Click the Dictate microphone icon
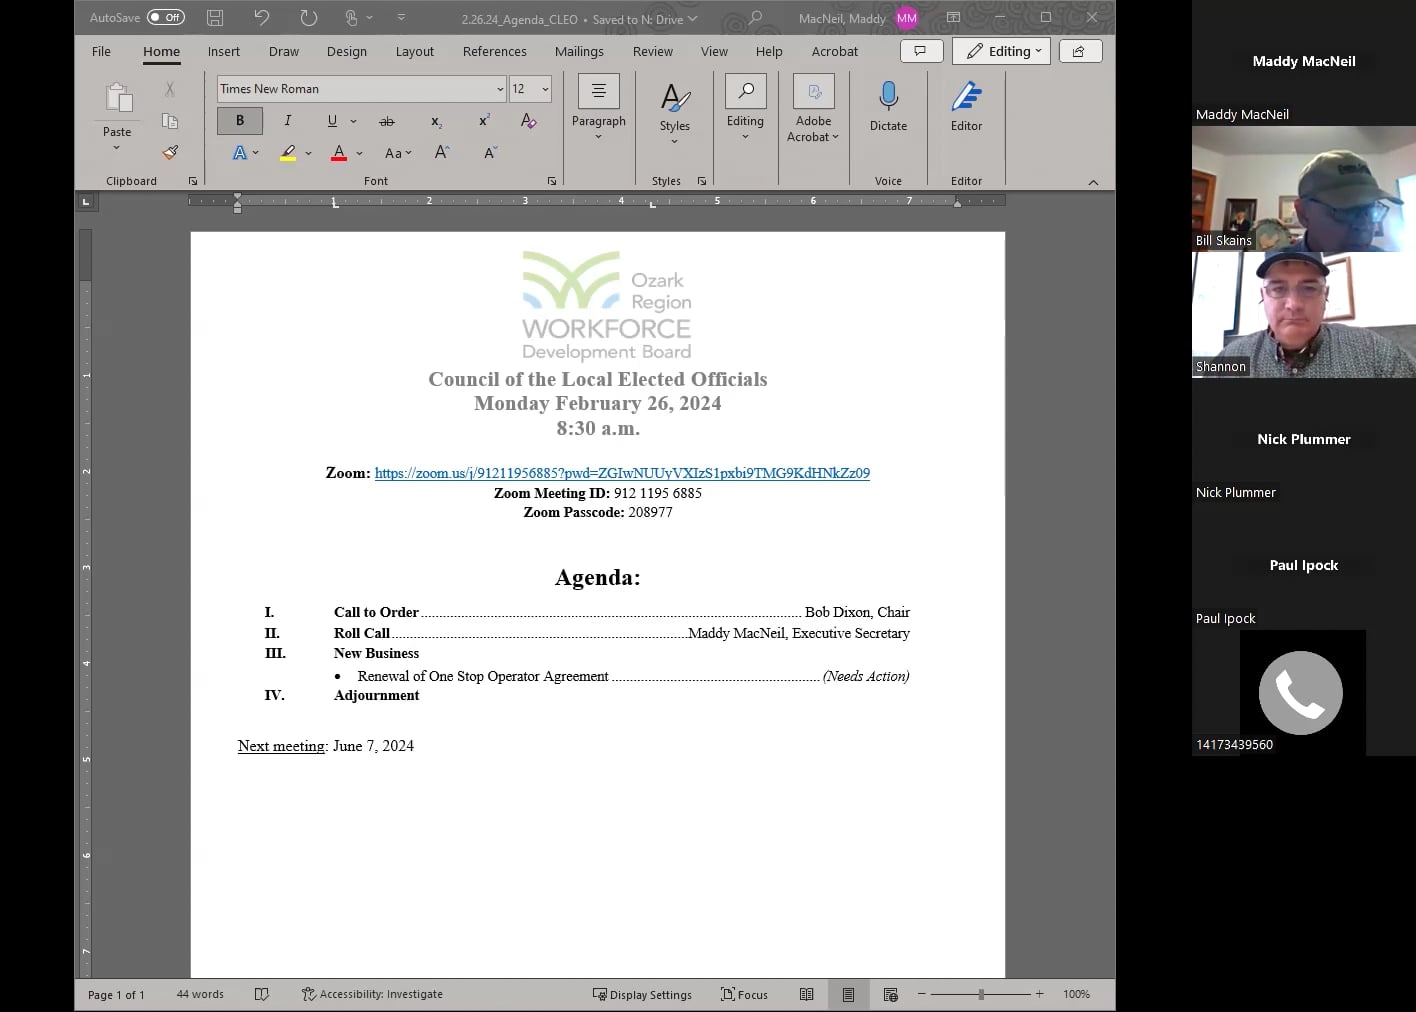Viewport: 1416px width, 1012px height. pos(888,97)
